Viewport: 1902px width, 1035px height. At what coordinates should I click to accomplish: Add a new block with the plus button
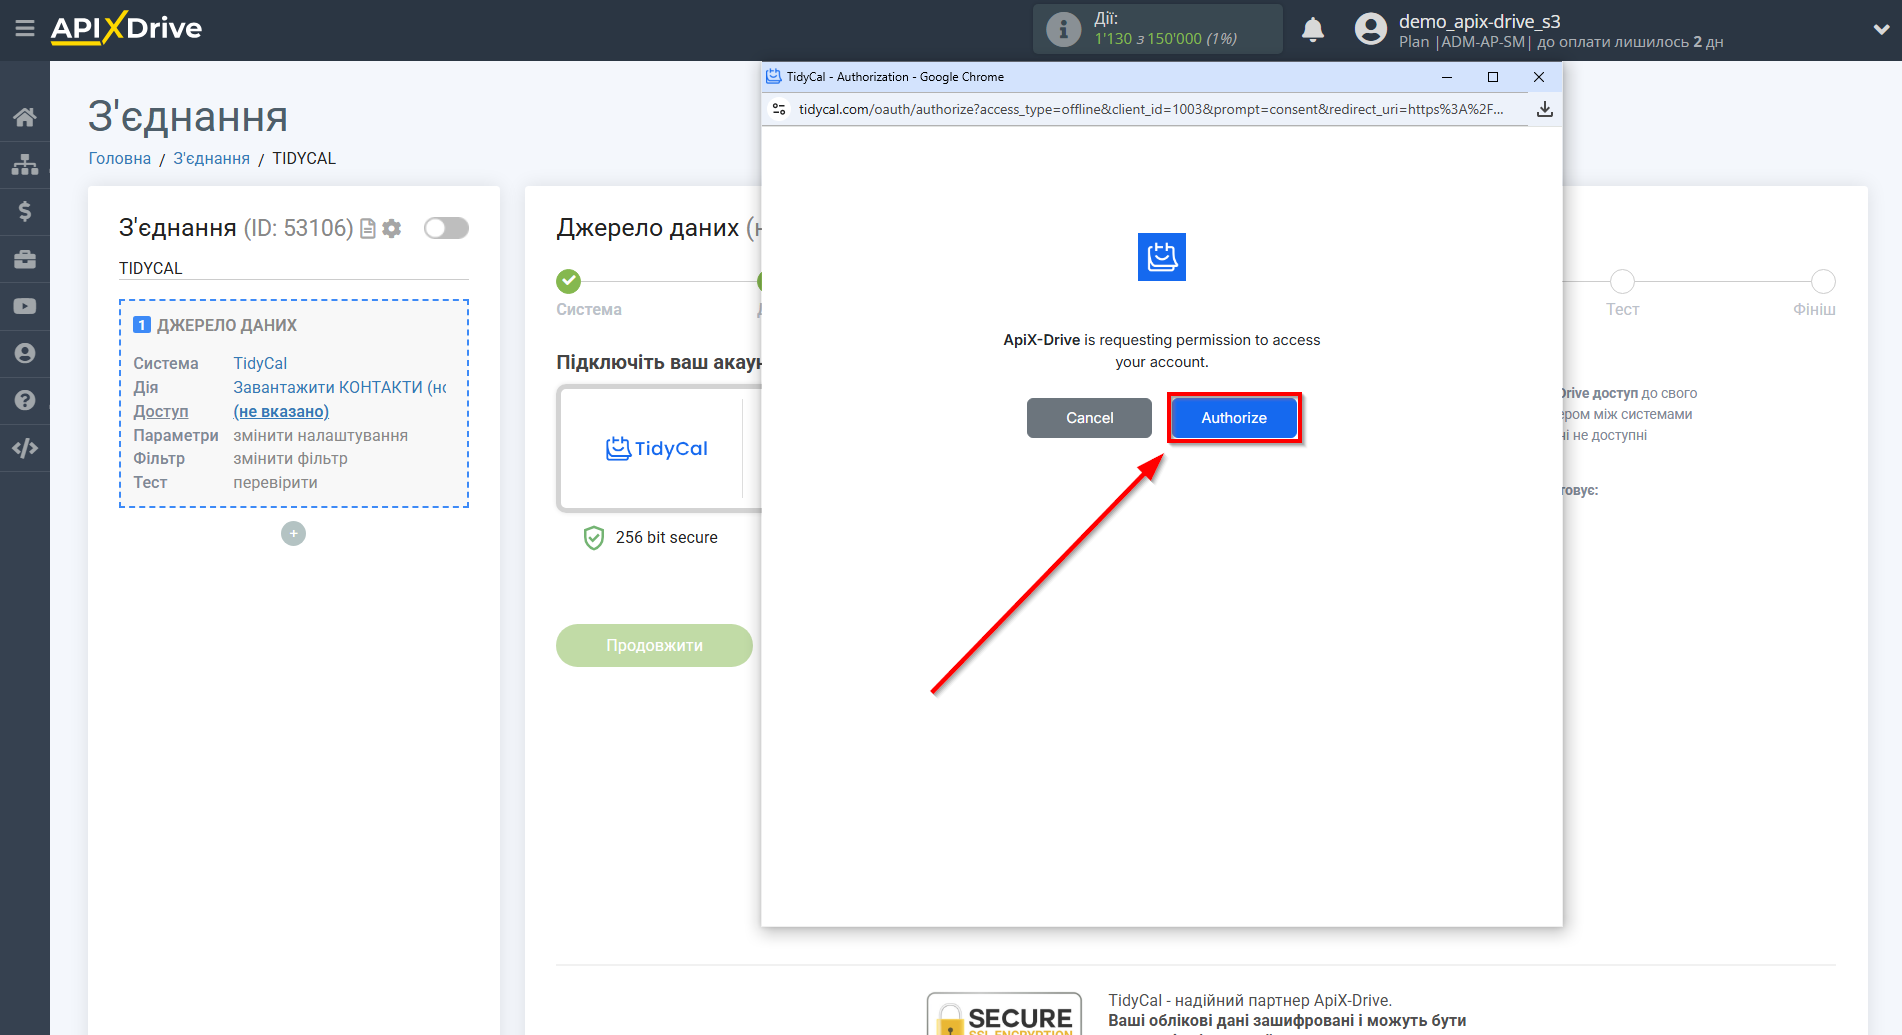pyautogui.click(x=293, y=534)
